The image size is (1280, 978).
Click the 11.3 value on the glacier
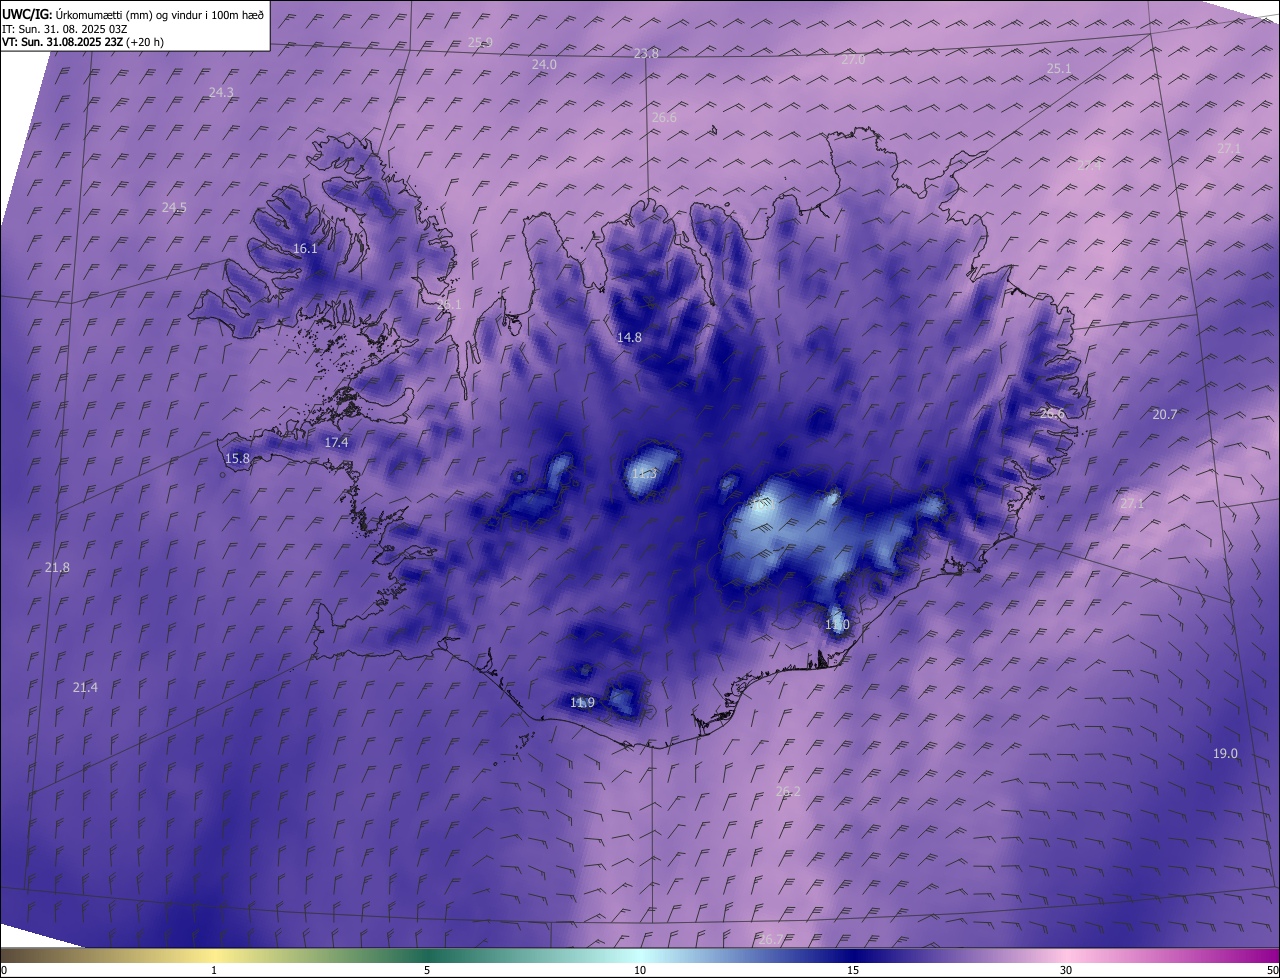coord(645,473)
